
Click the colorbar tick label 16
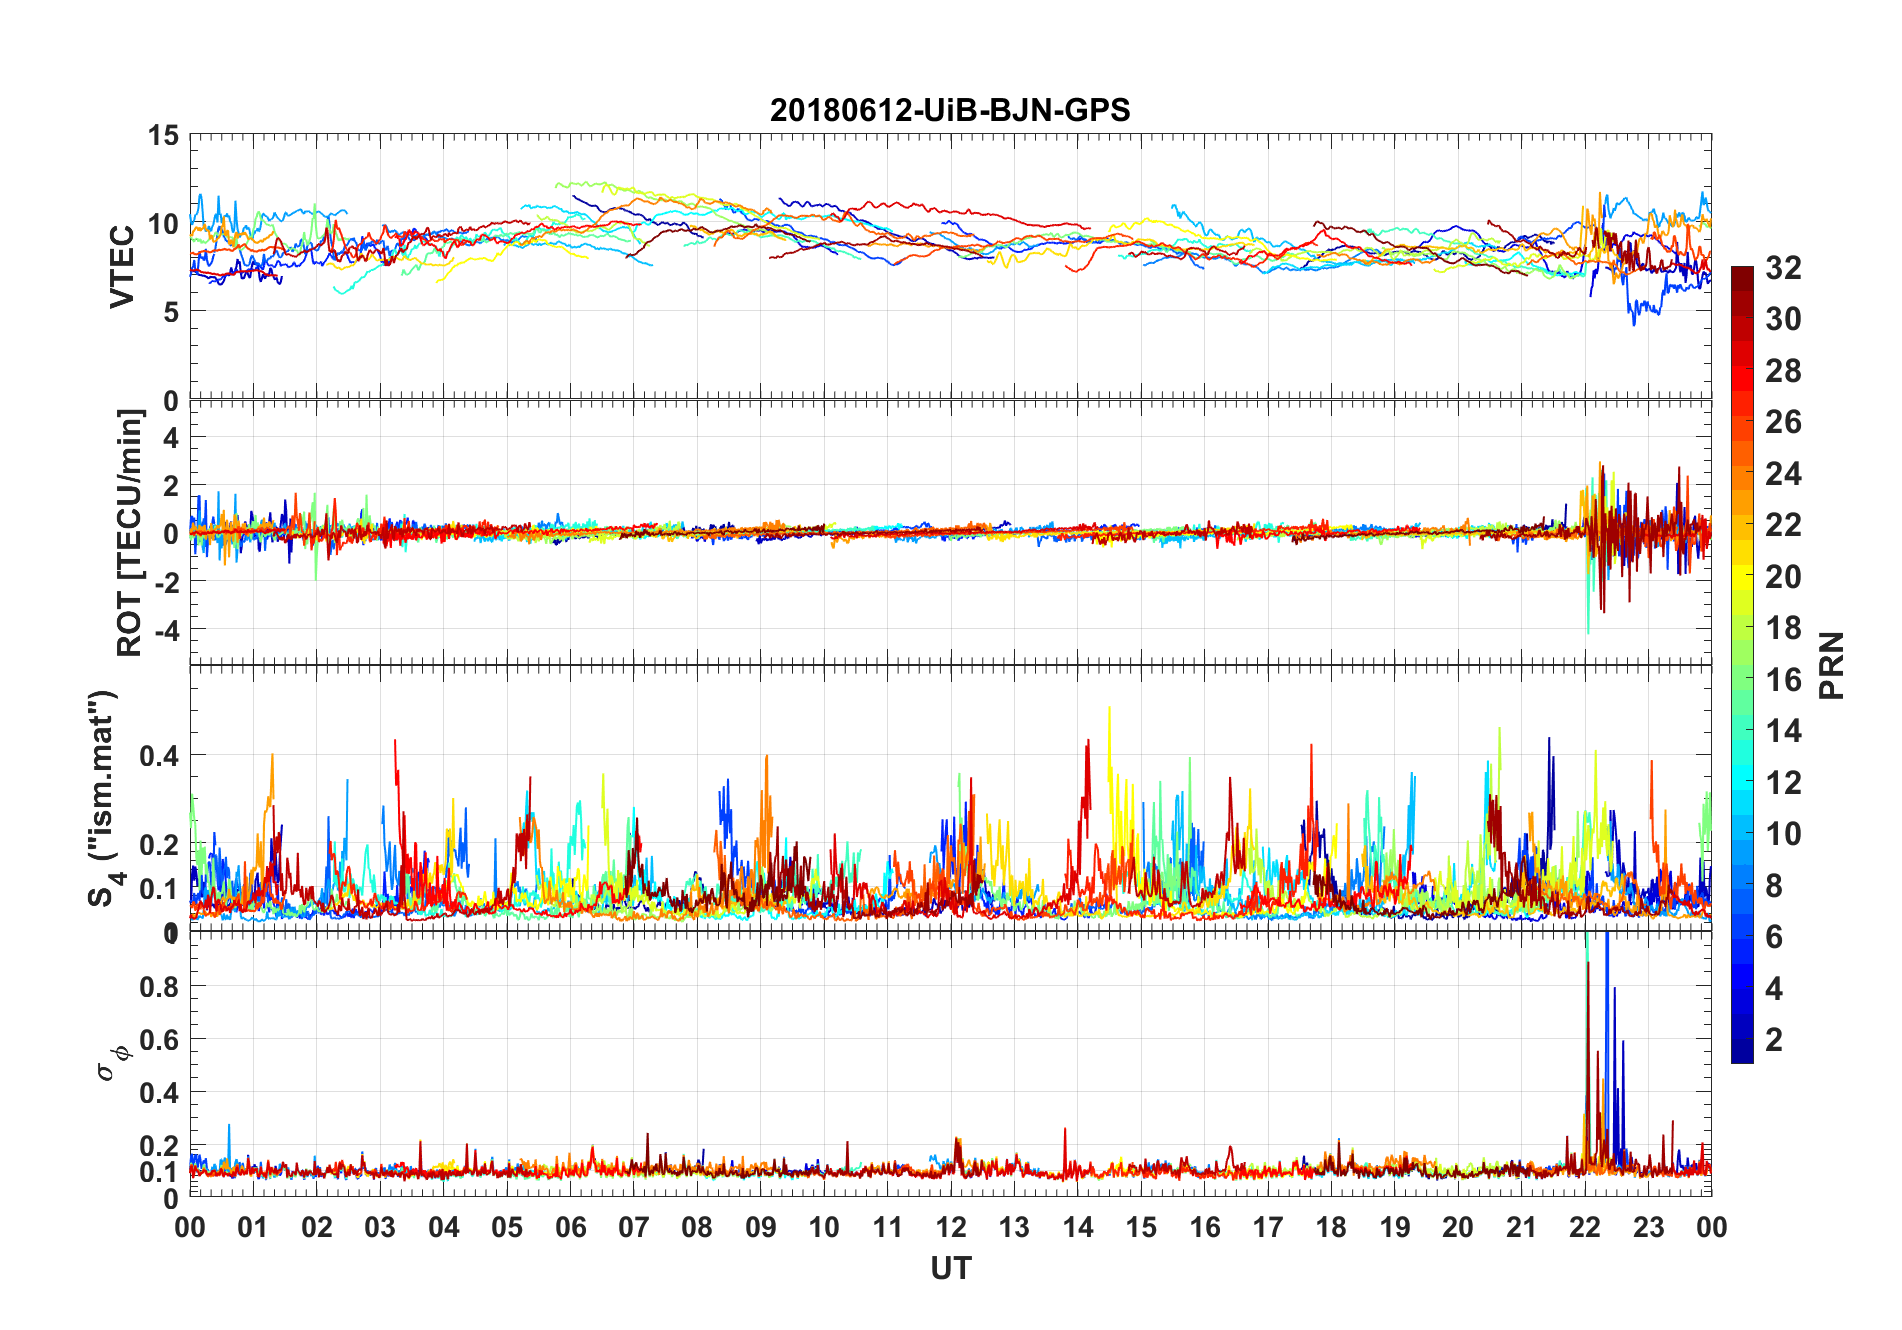pyautogui.click(x=1784, y=680)
